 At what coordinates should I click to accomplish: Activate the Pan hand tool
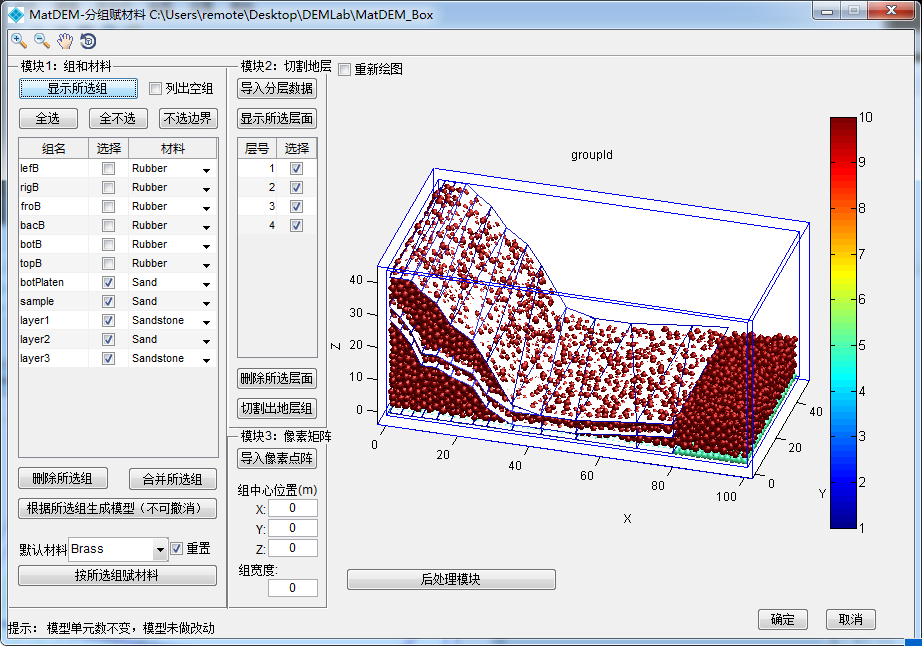point(65,41)
